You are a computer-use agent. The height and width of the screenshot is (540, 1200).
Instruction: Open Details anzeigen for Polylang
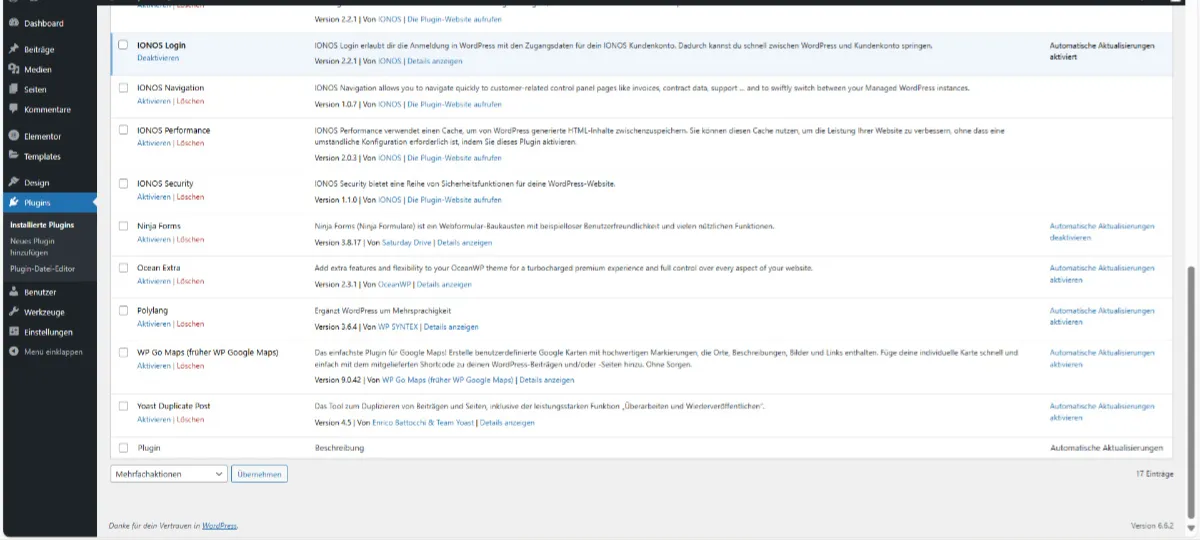coord(451,327)
